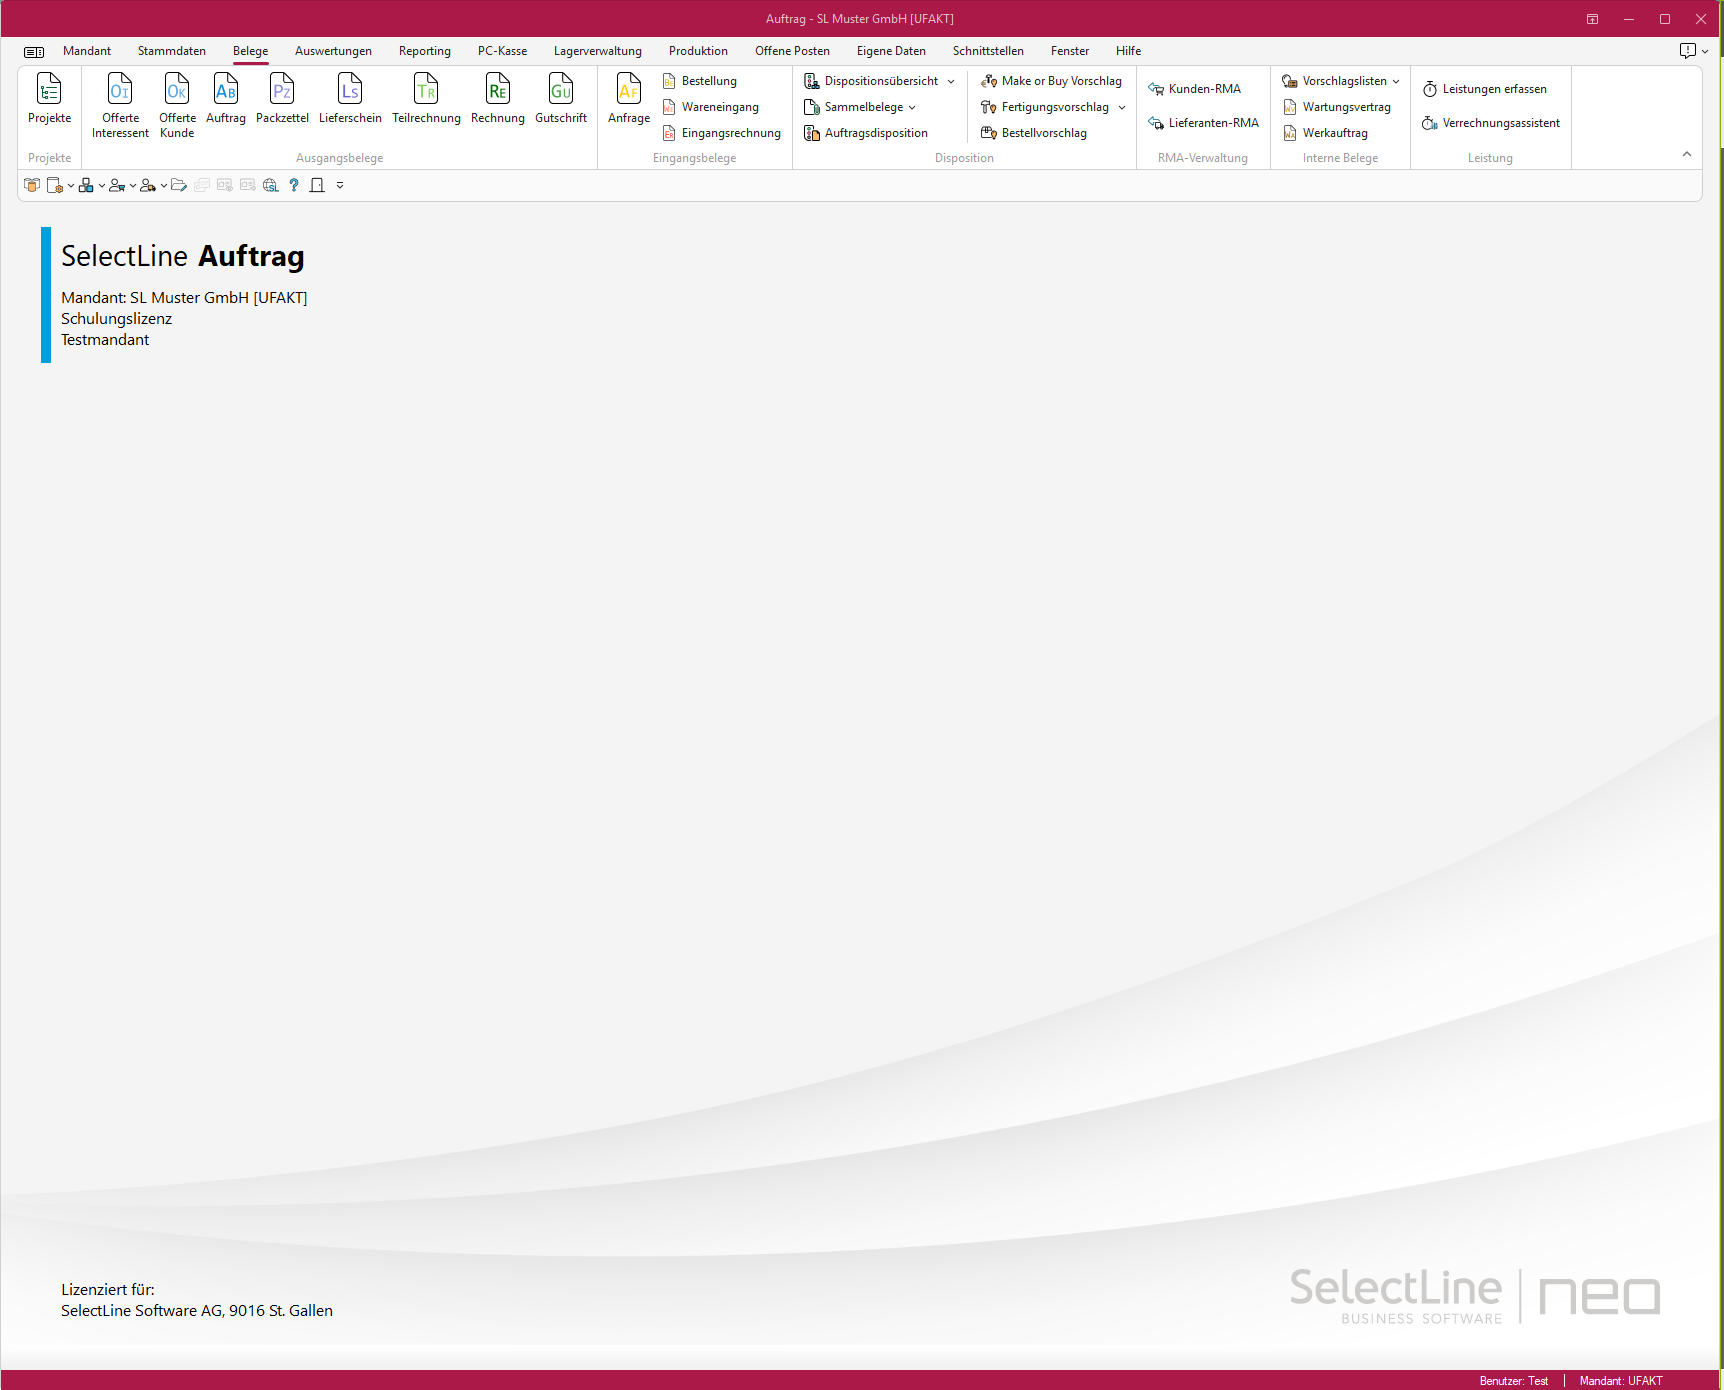Click 'Mandant: UFAKT' in the status bar
The image size is (1724, 1390).
[1621, 1381]
